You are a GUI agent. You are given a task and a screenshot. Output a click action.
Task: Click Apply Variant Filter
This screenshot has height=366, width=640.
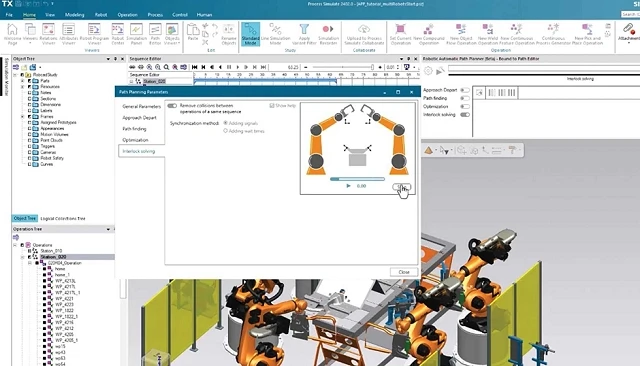point(304,34)
